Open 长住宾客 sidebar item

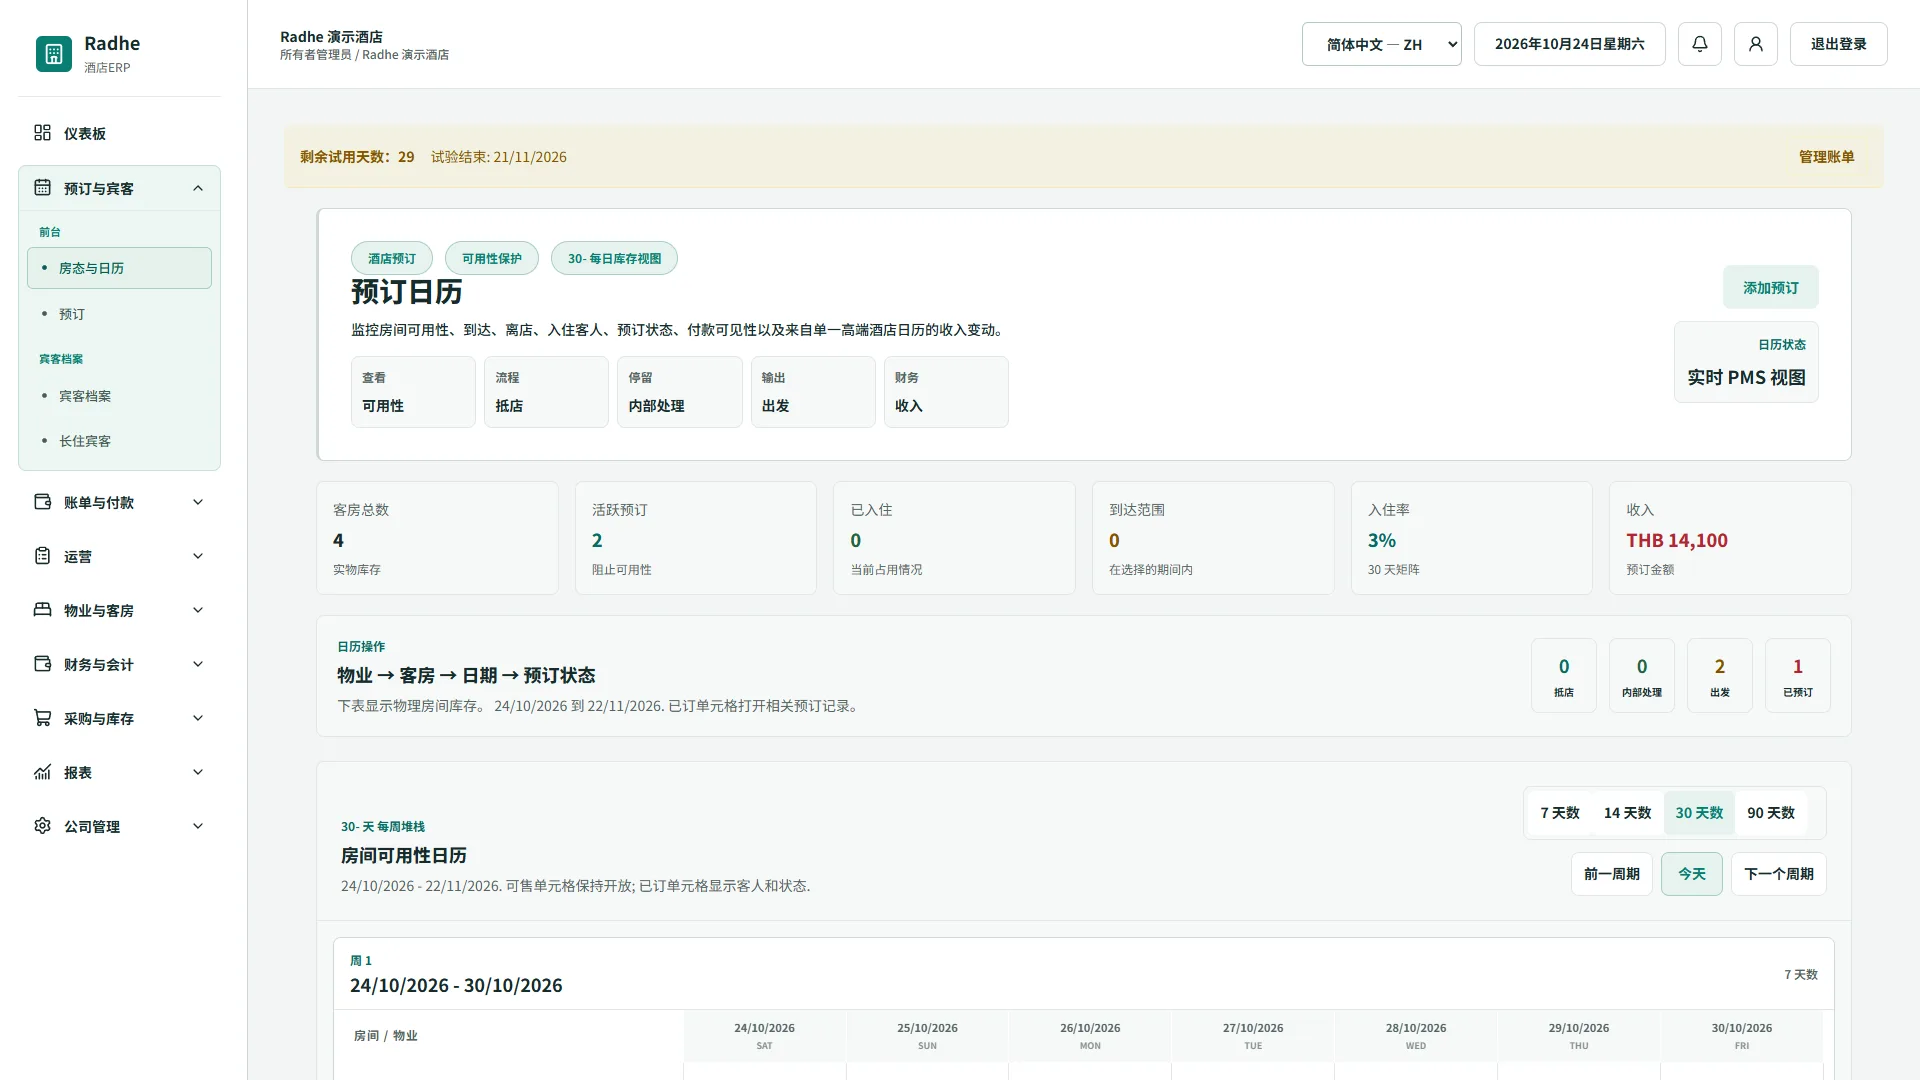119,441
